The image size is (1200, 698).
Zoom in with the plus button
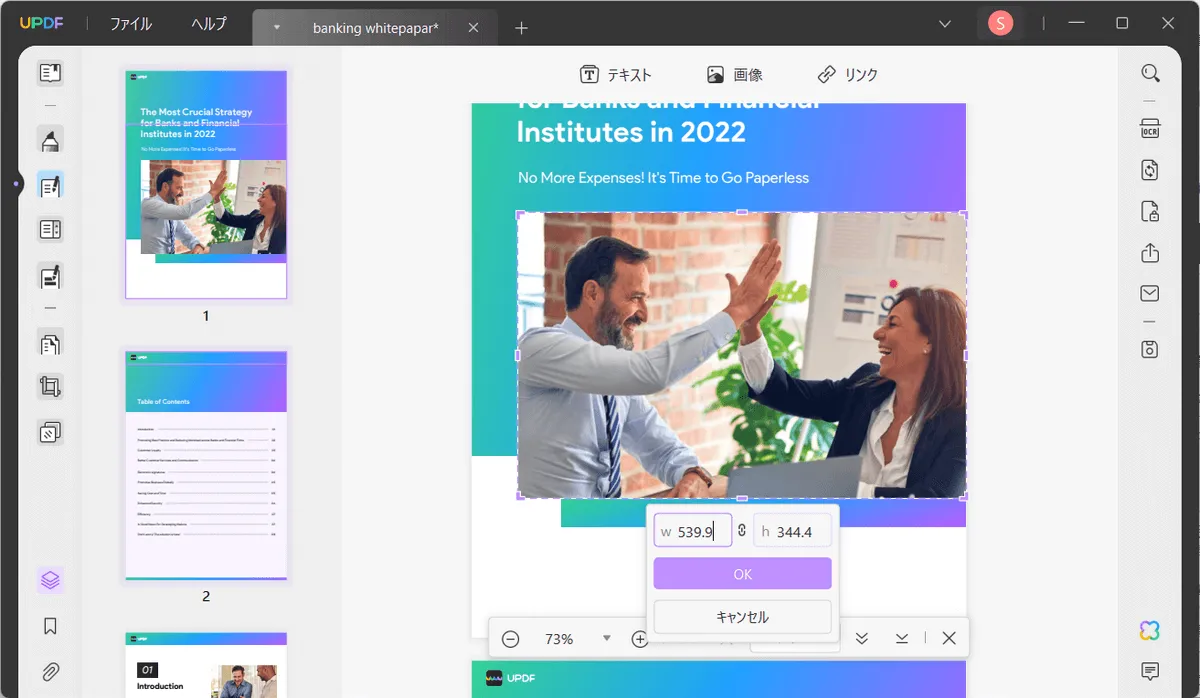(x=640, y=638)
